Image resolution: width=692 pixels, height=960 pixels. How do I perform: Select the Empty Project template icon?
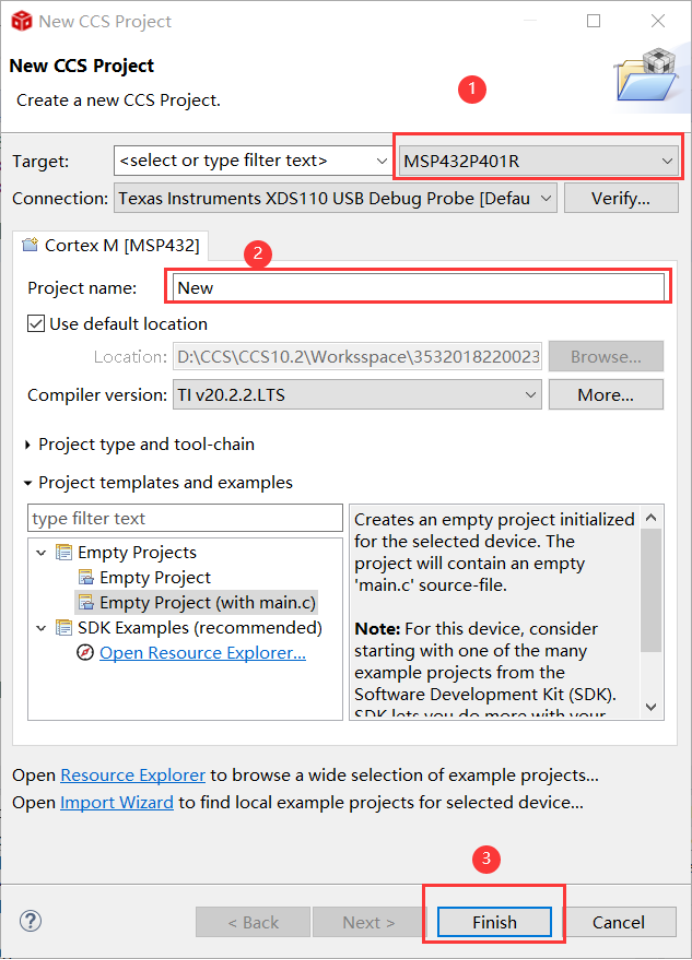86,577
